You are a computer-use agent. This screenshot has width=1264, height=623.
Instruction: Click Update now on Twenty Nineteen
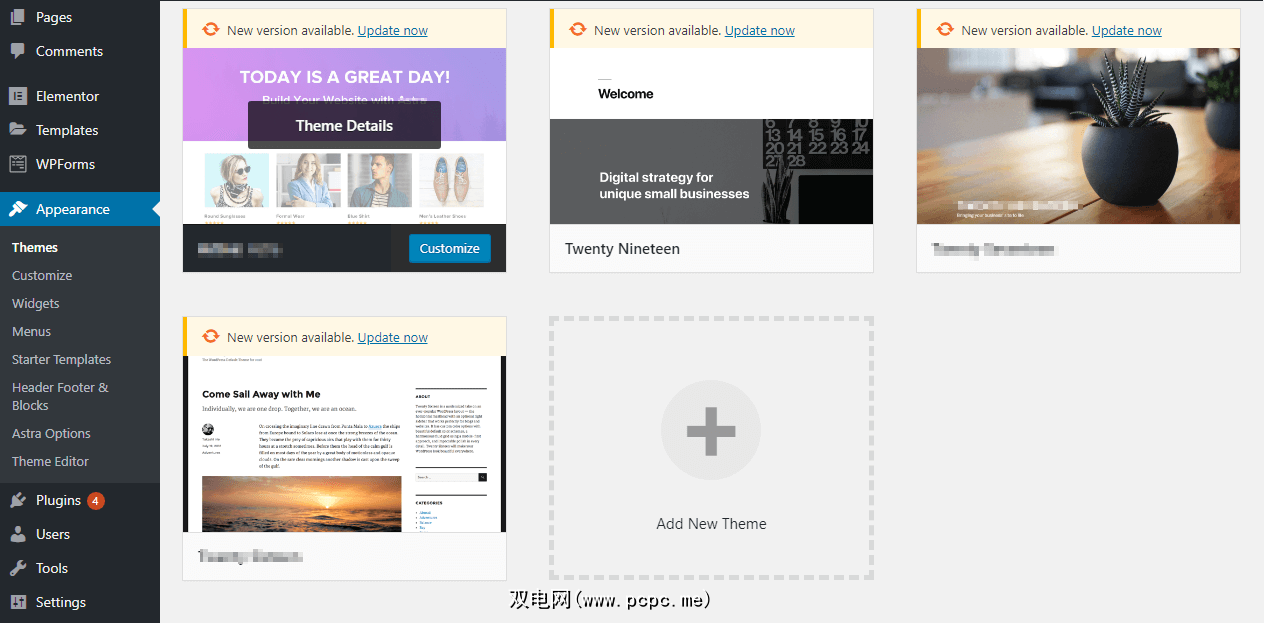coord(760,30)
